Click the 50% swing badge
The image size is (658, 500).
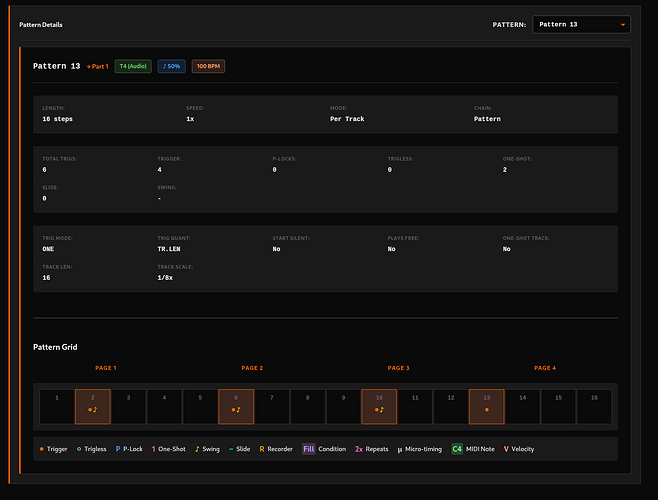[170, 67]
